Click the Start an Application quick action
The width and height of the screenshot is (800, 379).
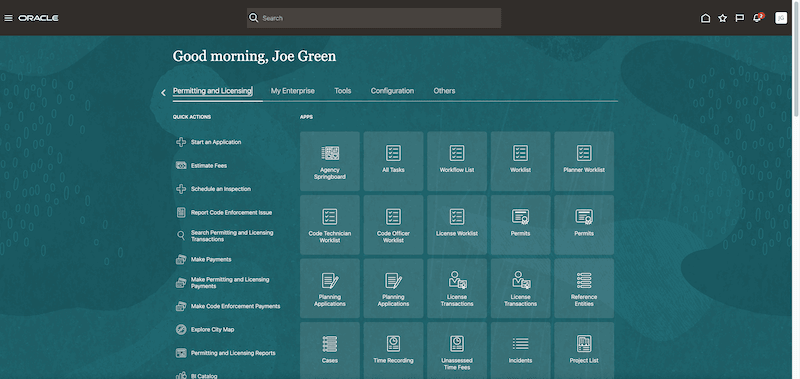[x=209, y=142]
